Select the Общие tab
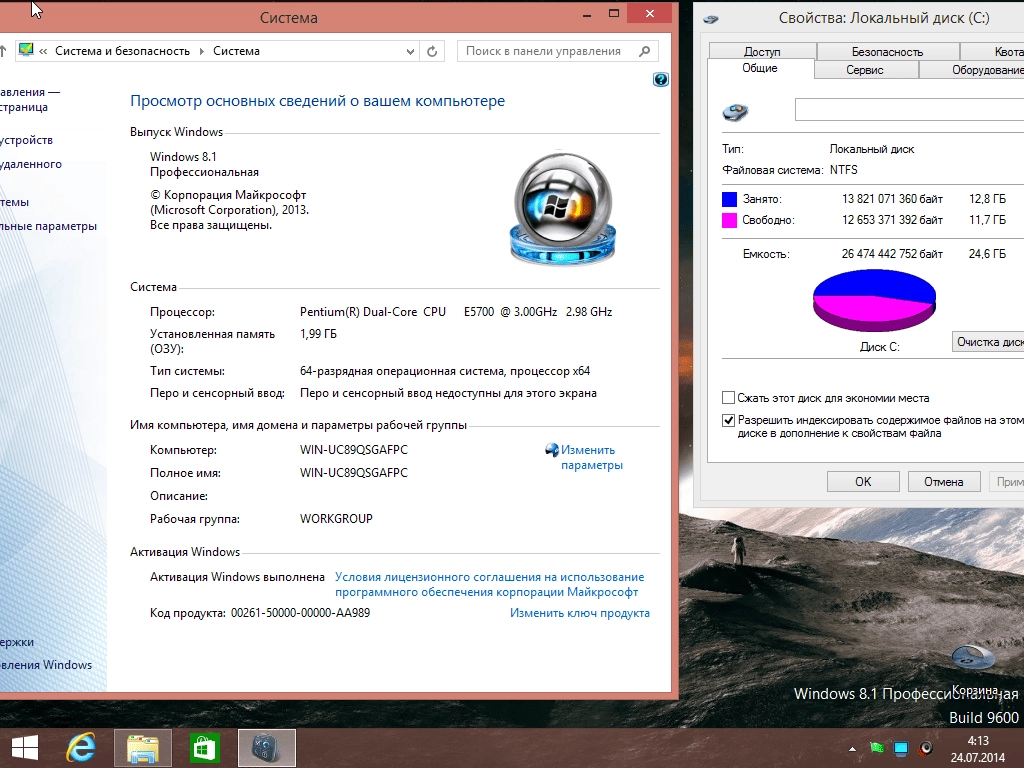This screenshot has width=1024, height=768. click(x=760, y=68)
